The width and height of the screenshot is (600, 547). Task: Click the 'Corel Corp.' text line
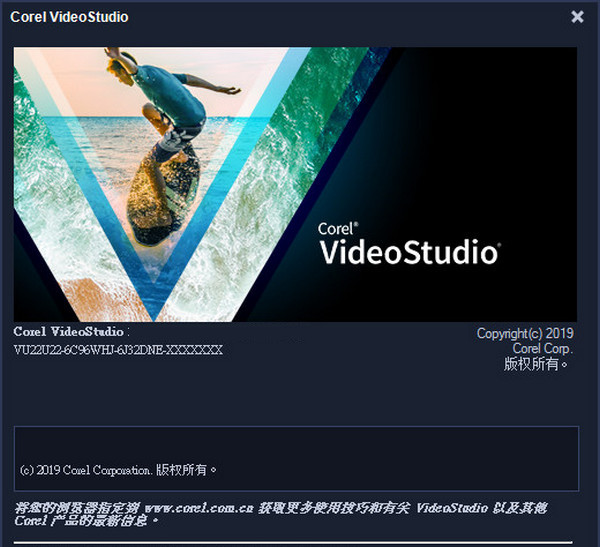pyautogui.click(x=542, y=348)
